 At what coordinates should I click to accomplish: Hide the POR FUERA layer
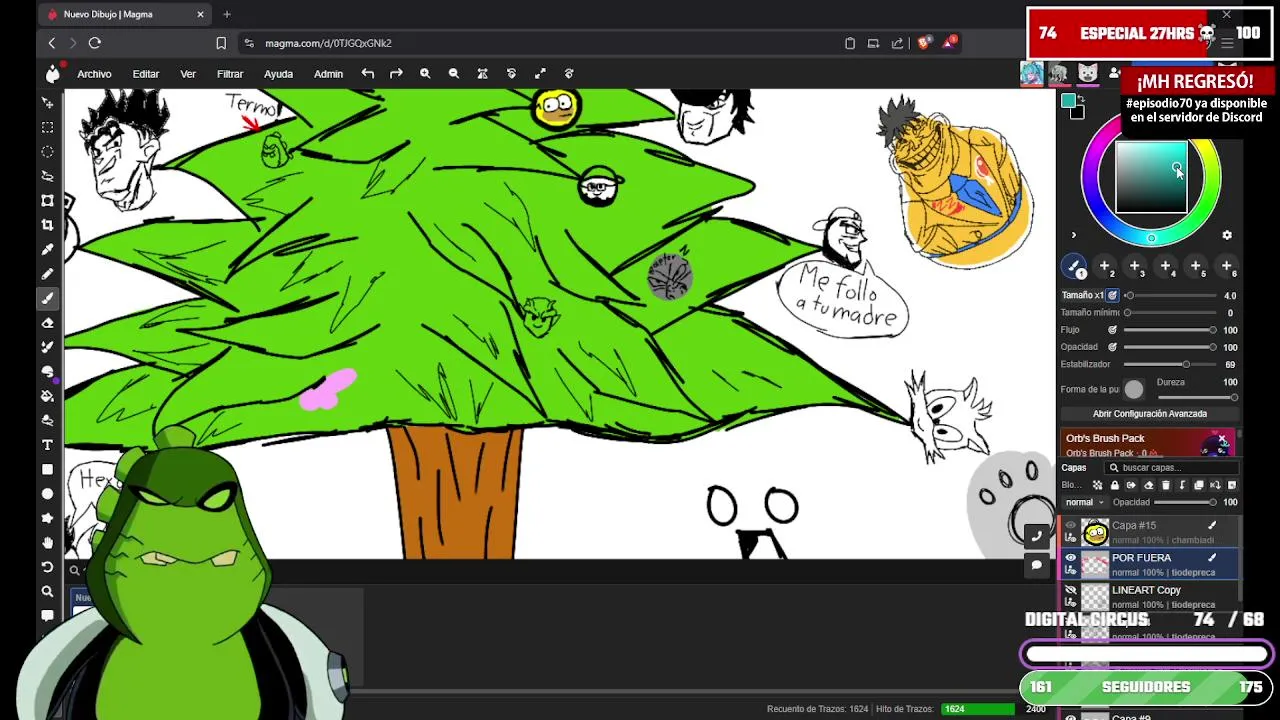click(1071, 558)
